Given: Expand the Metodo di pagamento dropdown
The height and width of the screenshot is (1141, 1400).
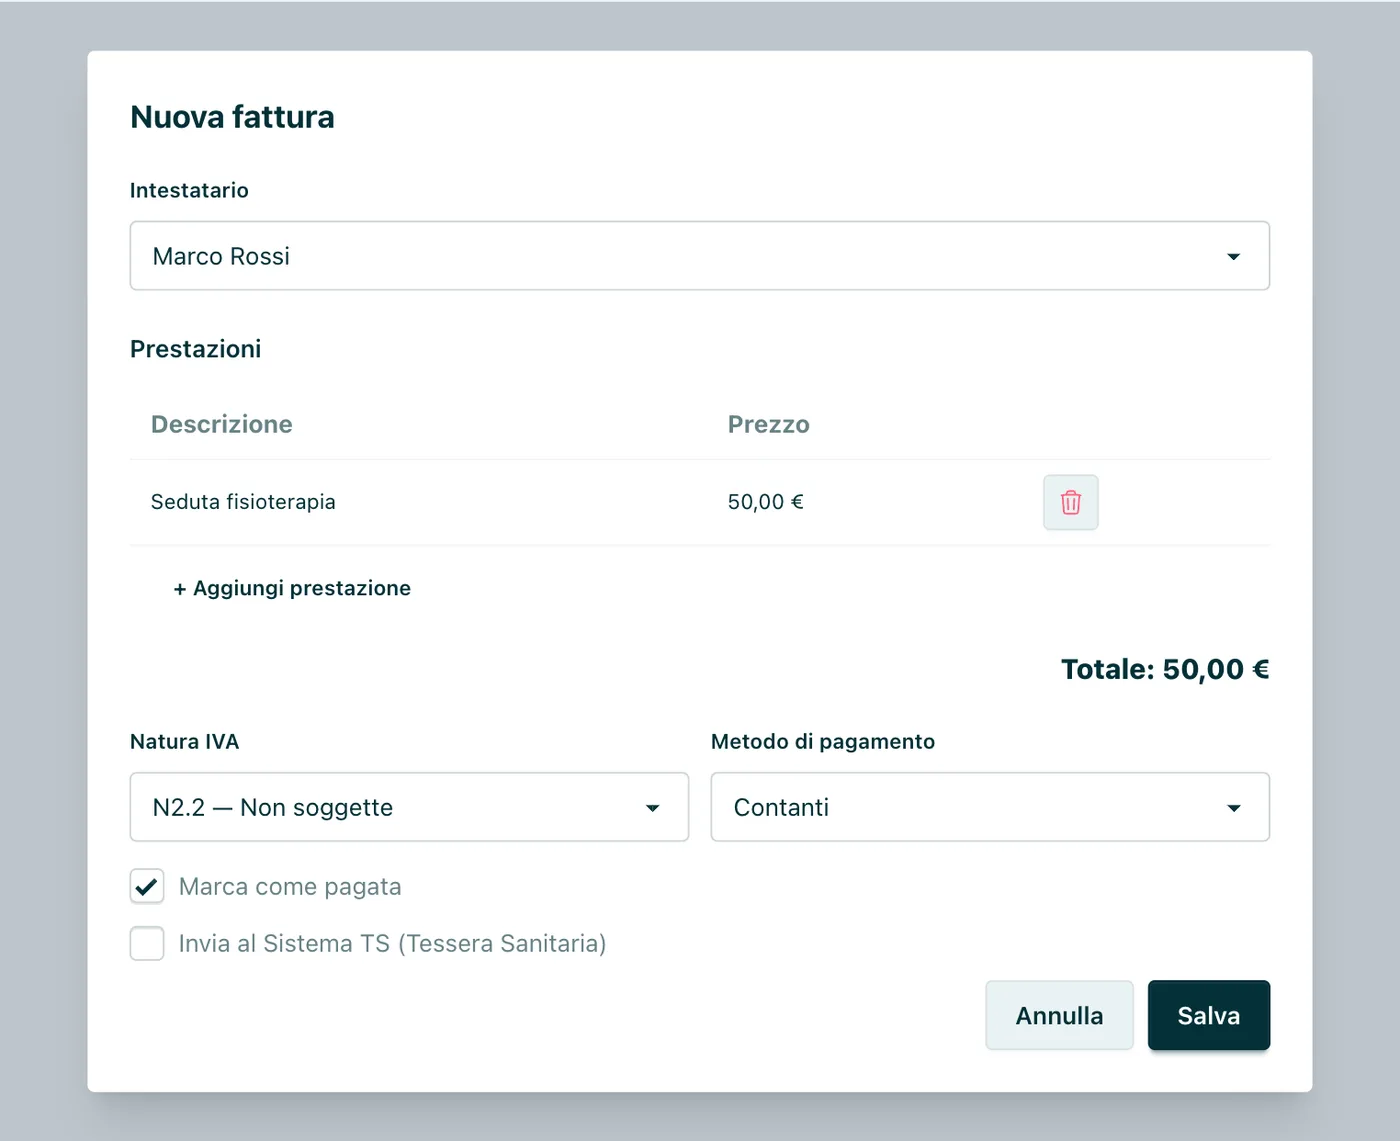Looking at the screenshot, I should [990, 807].
